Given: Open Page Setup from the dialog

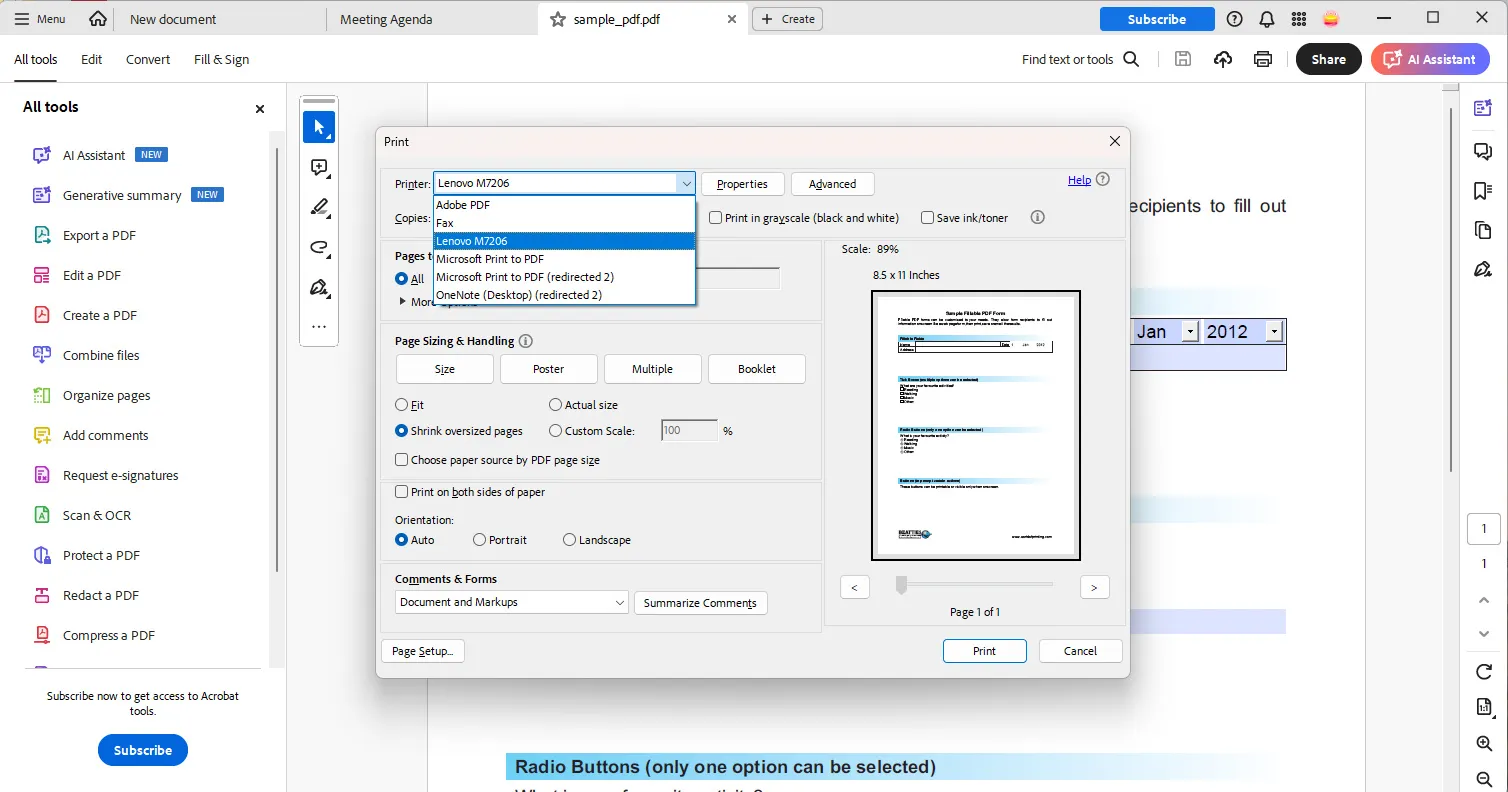Looking at the screenshot, I should click(x=422, y=650).
